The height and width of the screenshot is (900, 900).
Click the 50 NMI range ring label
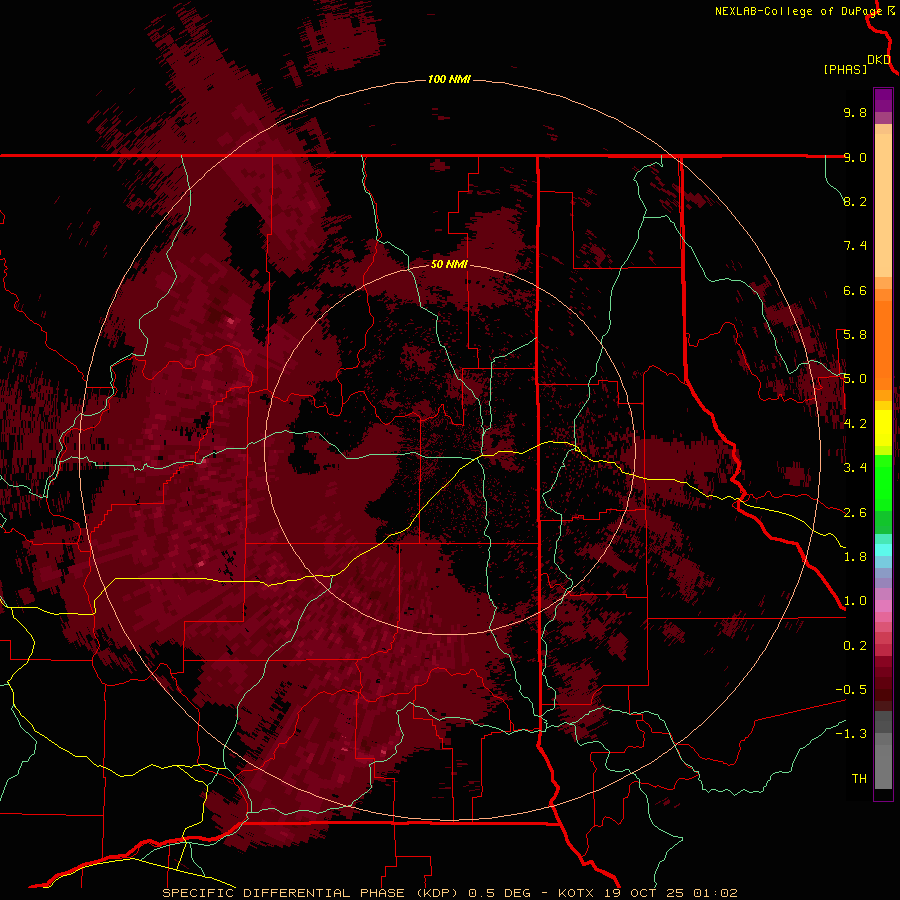pos(449,264)
